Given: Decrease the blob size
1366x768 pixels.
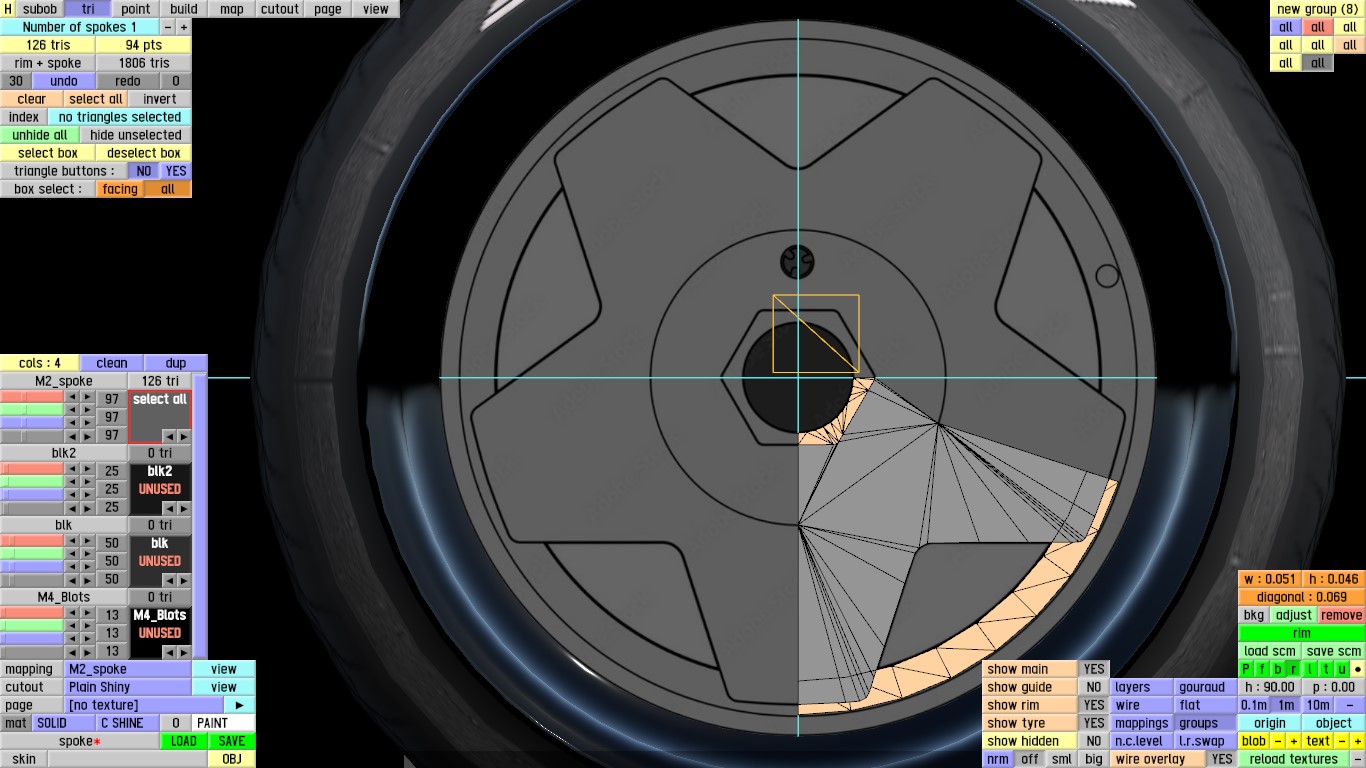Looking at the screenshot, I should [x=1278, y=741].
